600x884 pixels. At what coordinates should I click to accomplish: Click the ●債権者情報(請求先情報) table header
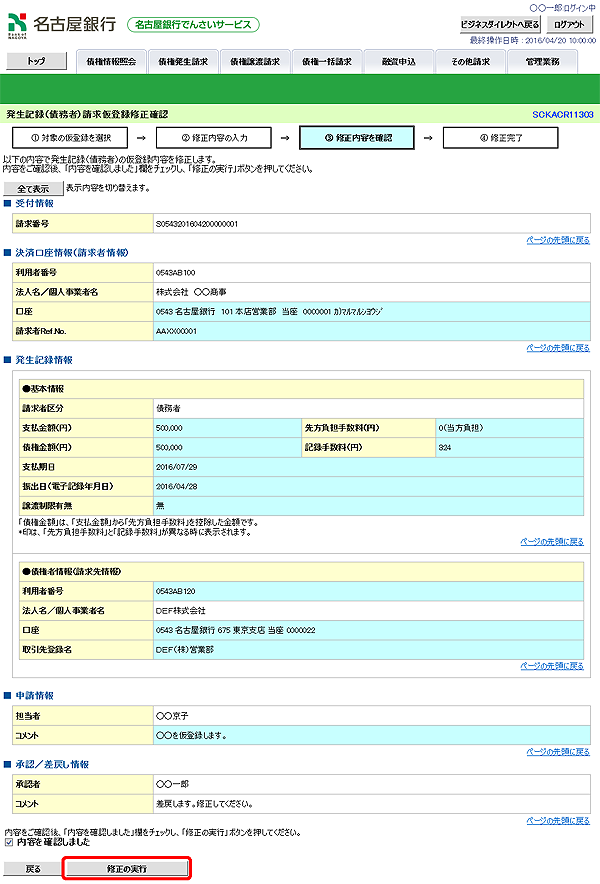(x=301, y=572)
